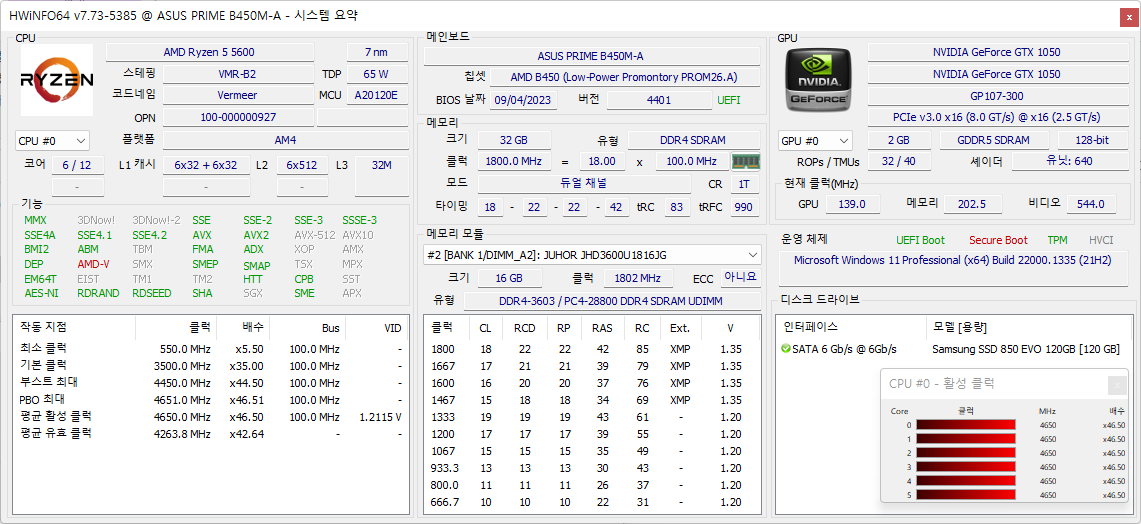
Task: Click the DDR4 SDRAM memory type field
Action: [x=694, y=140]
